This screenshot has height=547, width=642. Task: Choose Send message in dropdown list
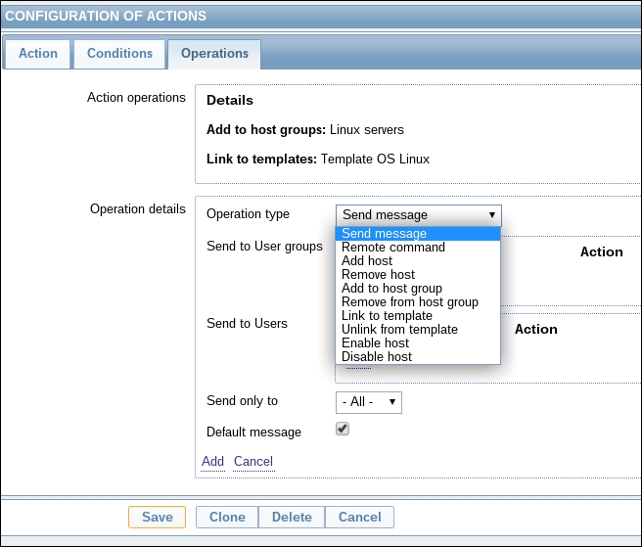[384, 234]
